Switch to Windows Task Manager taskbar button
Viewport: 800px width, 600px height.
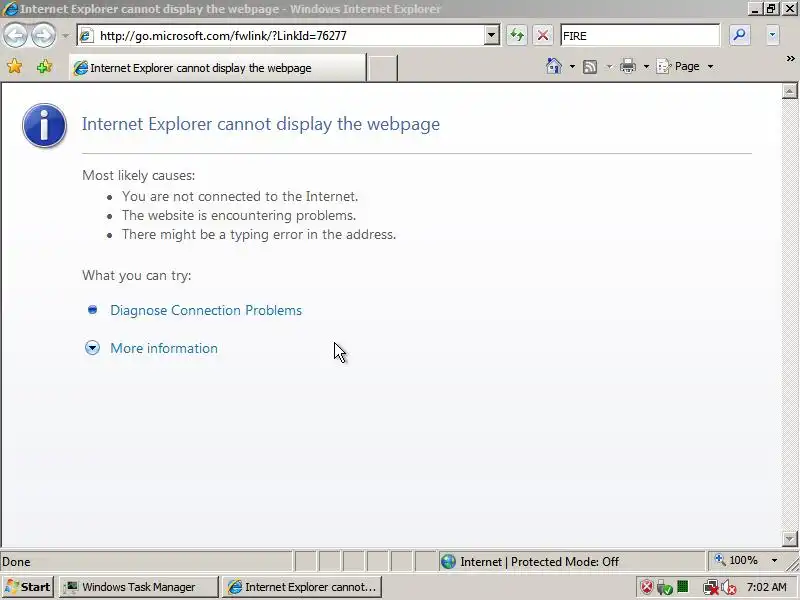coord(138,587)
